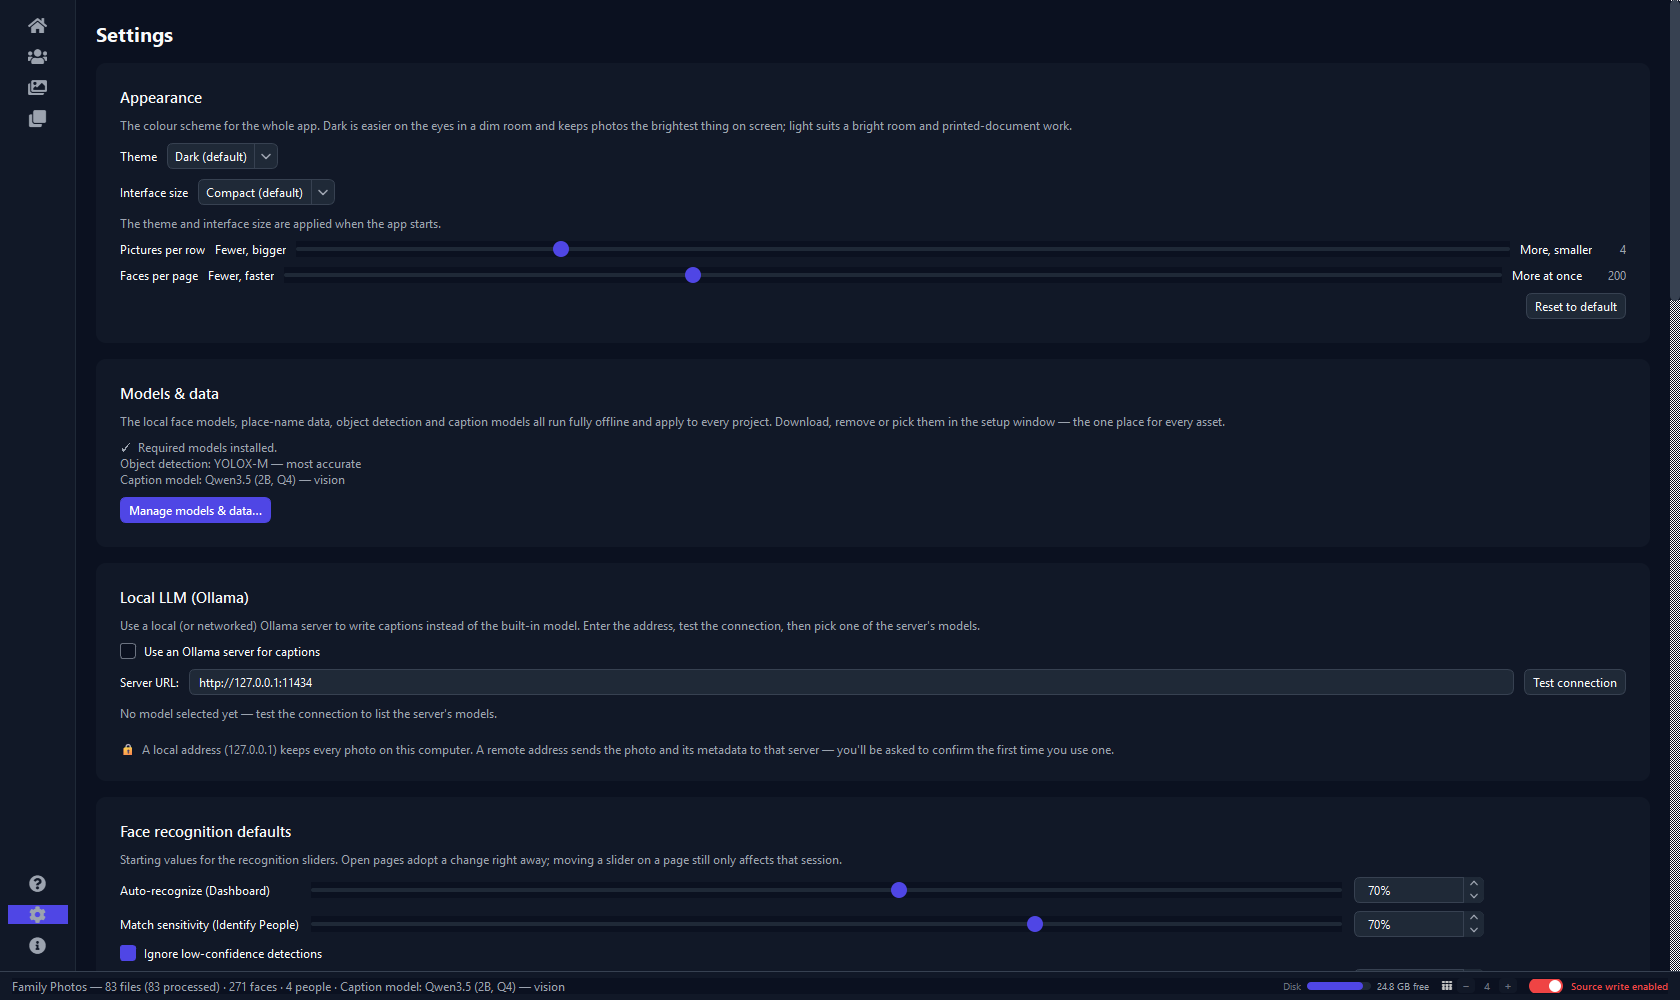1680x1000 pixels.
Task: Click the Disk usage bar in status bar
Action: click(x=1338, y=986)
